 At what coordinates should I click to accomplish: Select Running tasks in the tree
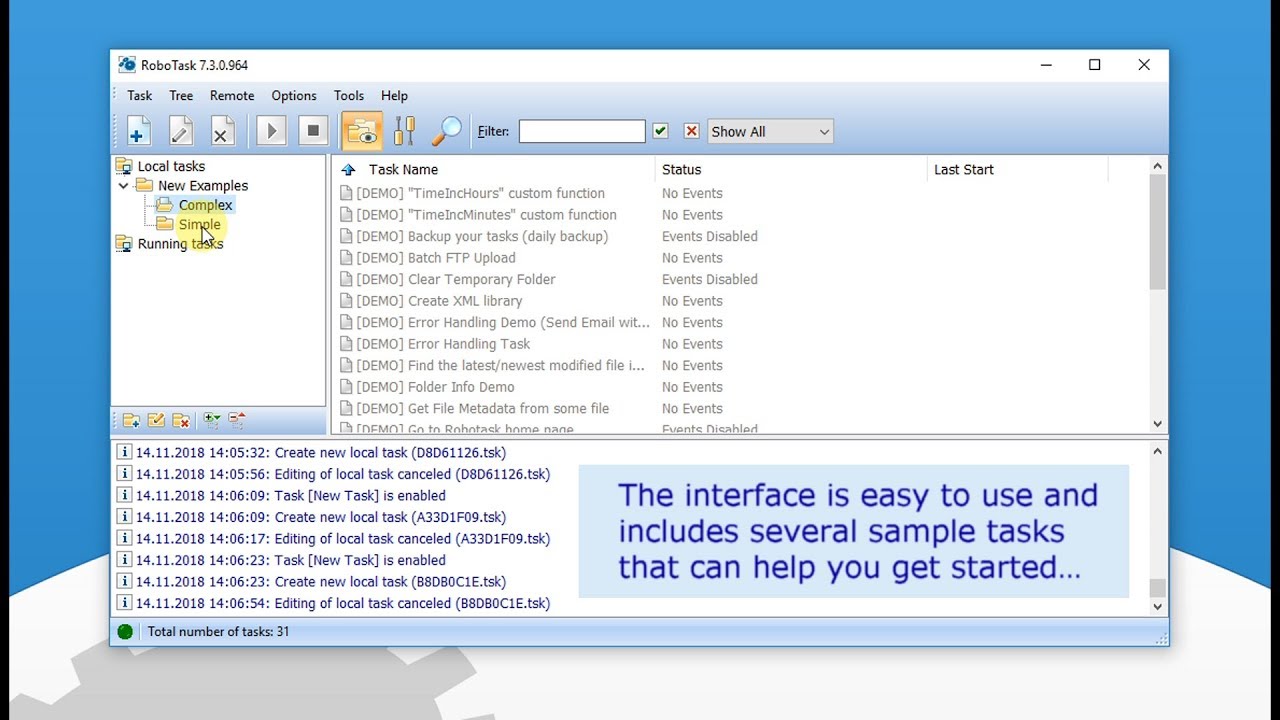pyautogui.click(x=180, y=244)
